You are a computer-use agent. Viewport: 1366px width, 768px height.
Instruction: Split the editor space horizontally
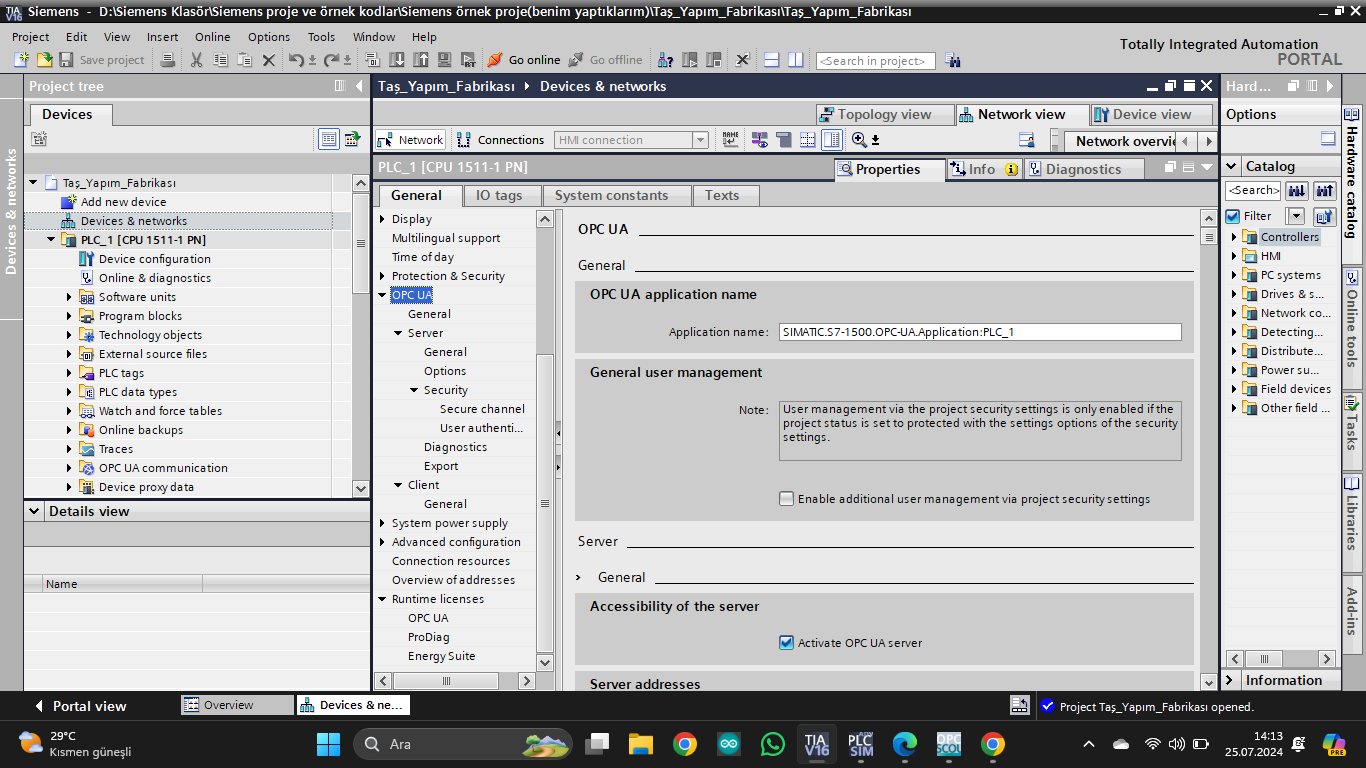pyautogui.click(x=771, y=60)
